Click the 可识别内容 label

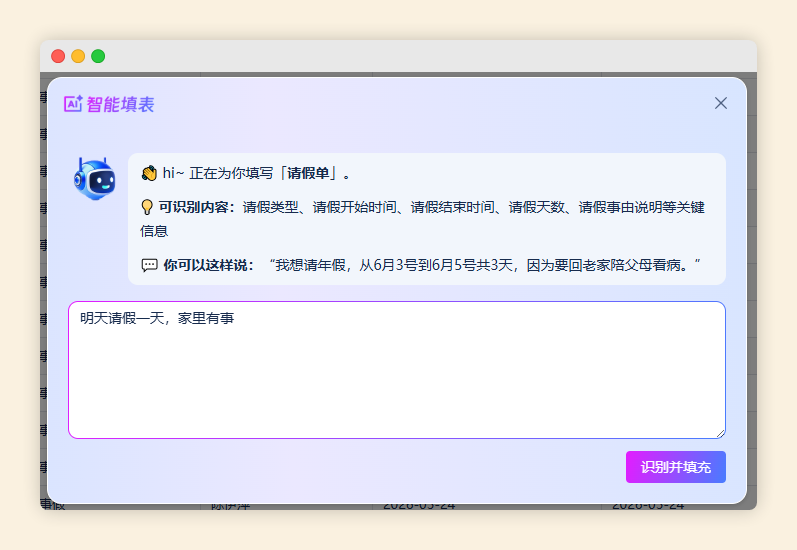pos(197,207)
